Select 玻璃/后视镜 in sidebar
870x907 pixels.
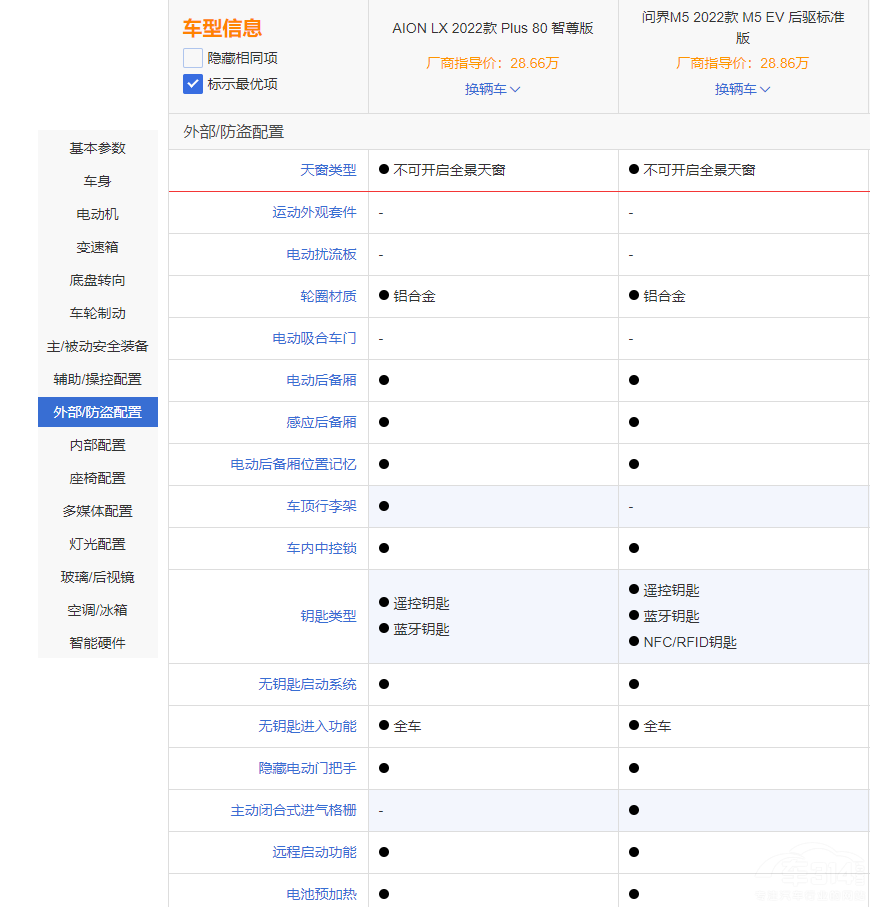pos(98,577)
